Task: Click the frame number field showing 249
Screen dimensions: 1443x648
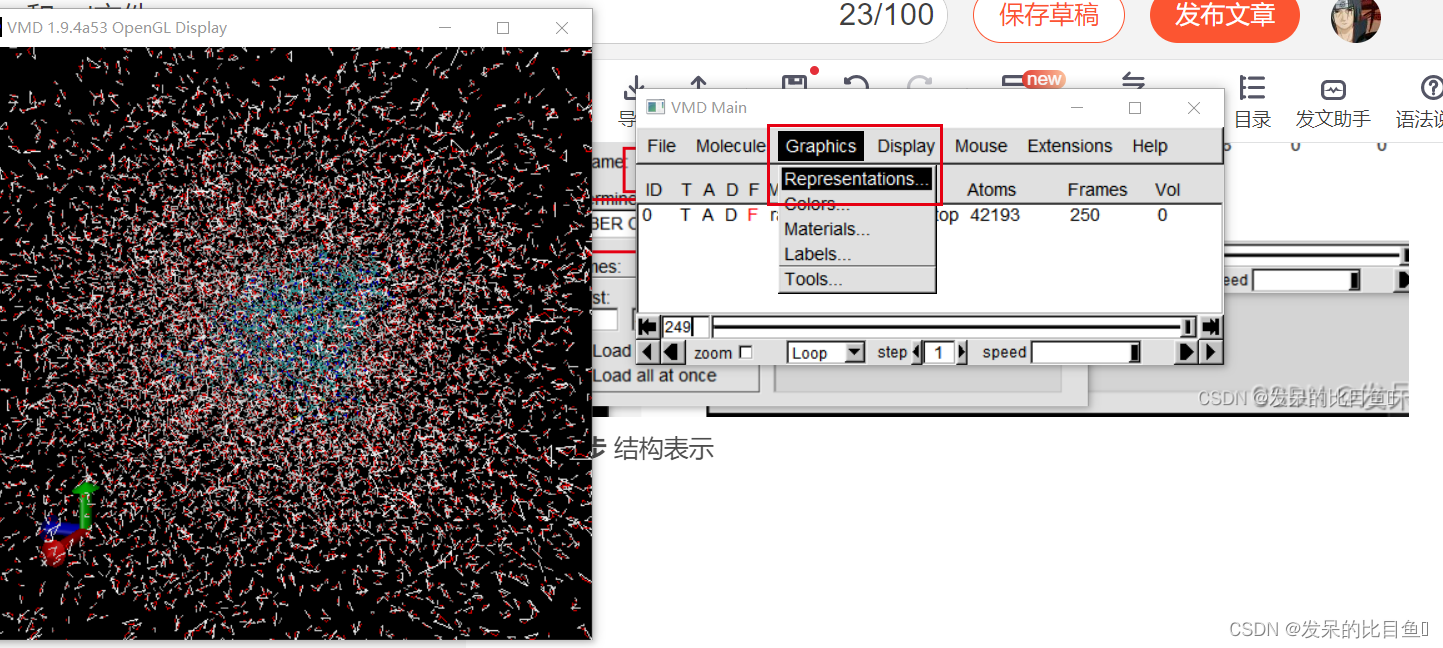Action: click(x=686, y=327)
